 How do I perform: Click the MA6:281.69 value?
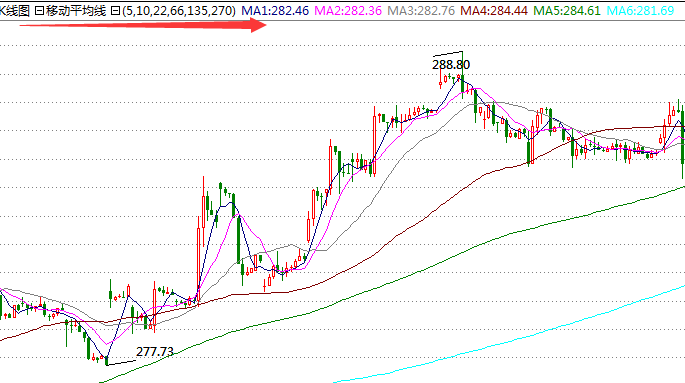pos(640,10)
